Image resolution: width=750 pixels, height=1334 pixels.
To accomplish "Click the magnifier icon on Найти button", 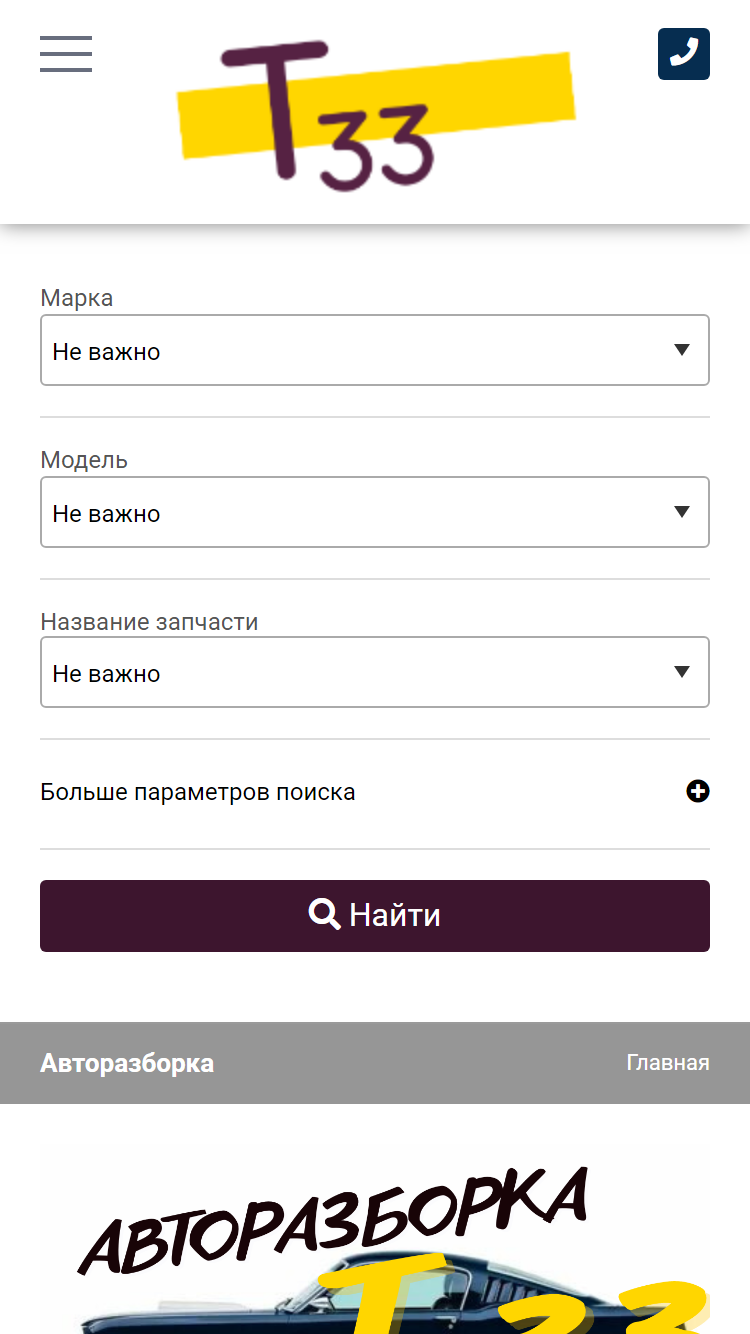I will [x=325, y=914].
